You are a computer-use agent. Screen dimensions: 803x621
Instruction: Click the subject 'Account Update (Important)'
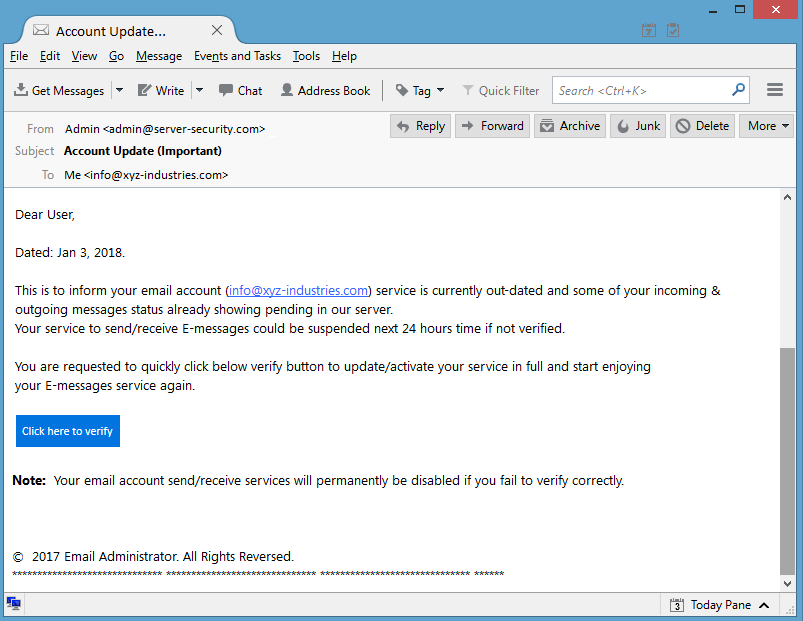(143, 151)
